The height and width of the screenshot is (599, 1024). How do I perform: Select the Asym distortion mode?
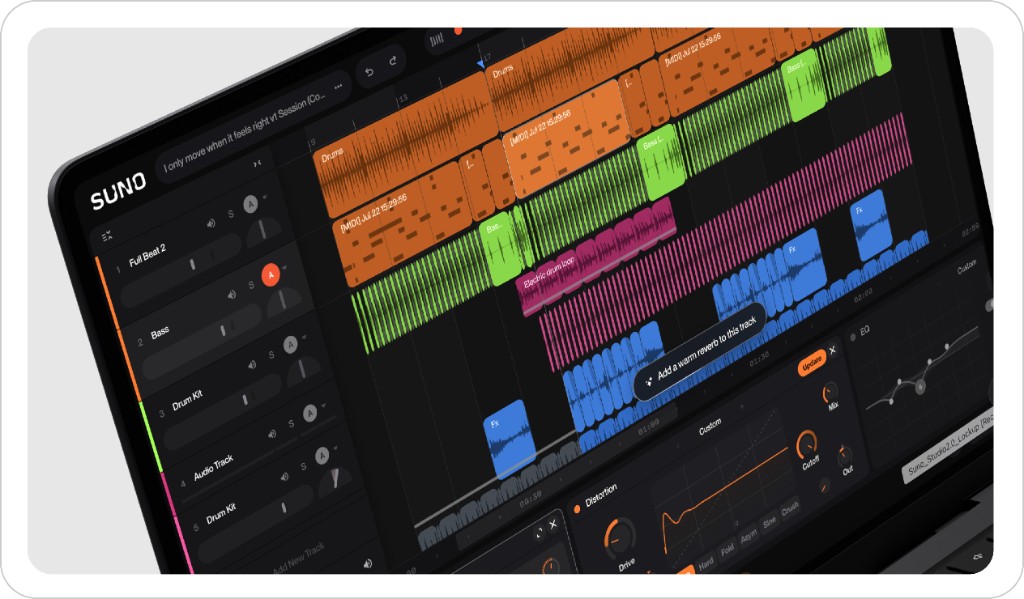(x=748, y=536)
